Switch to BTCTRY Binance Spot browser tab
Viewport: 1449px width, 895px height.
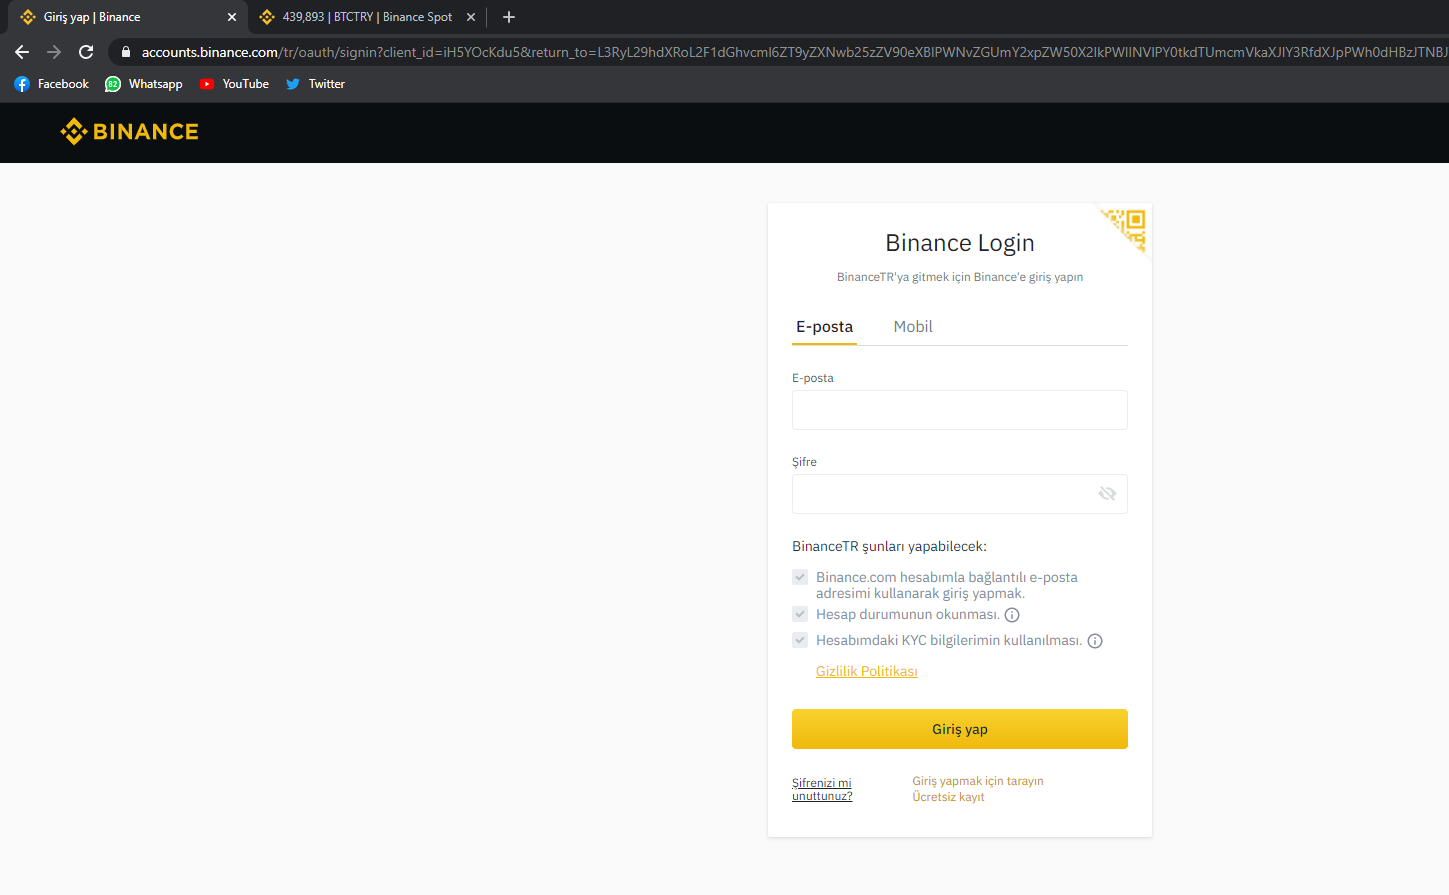click(366, 17)
